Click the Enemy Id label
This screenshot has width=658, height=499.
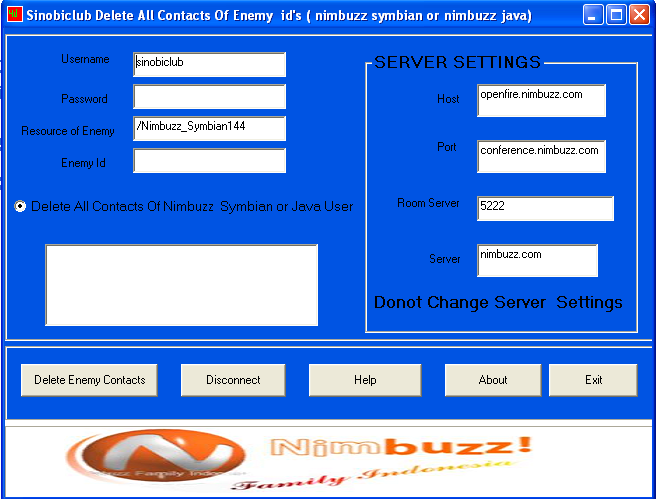click(83, 163)
